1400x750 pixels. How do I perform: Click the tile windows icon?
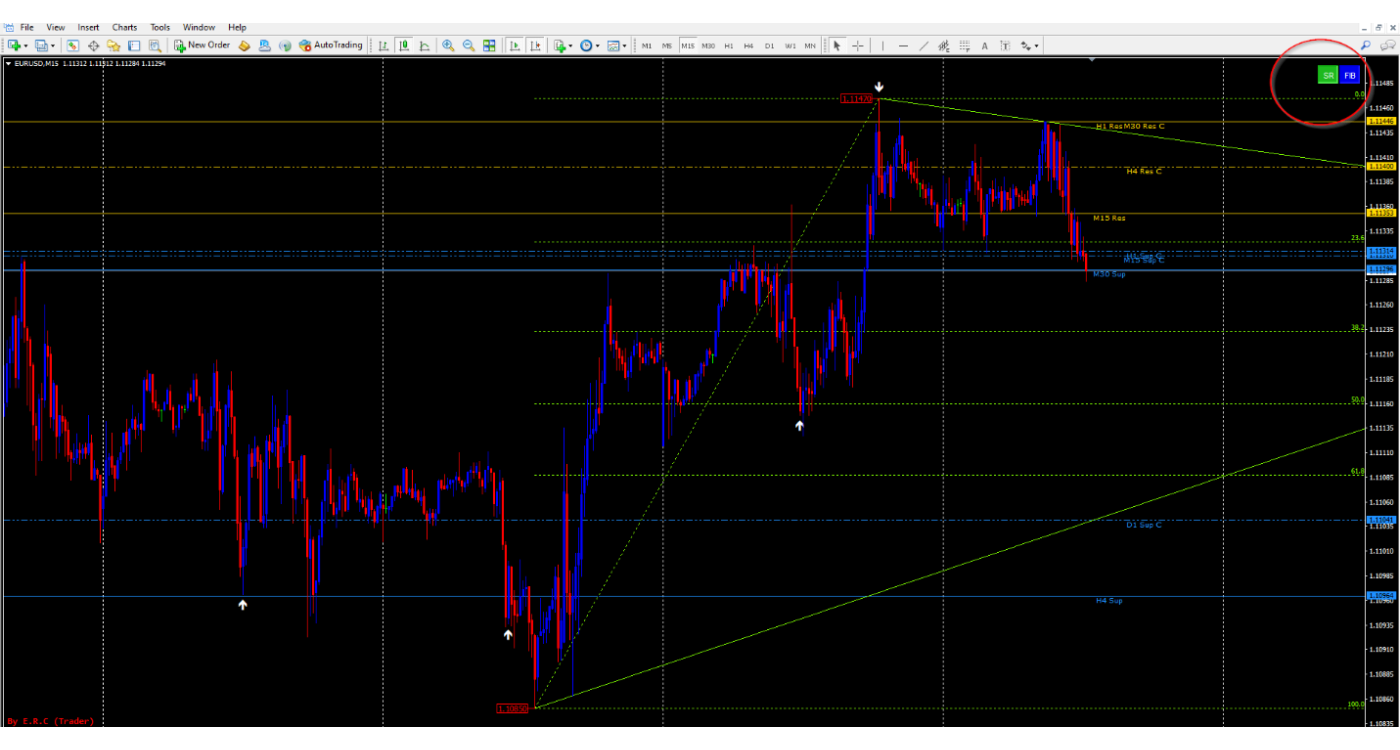(x=489, y=45)
